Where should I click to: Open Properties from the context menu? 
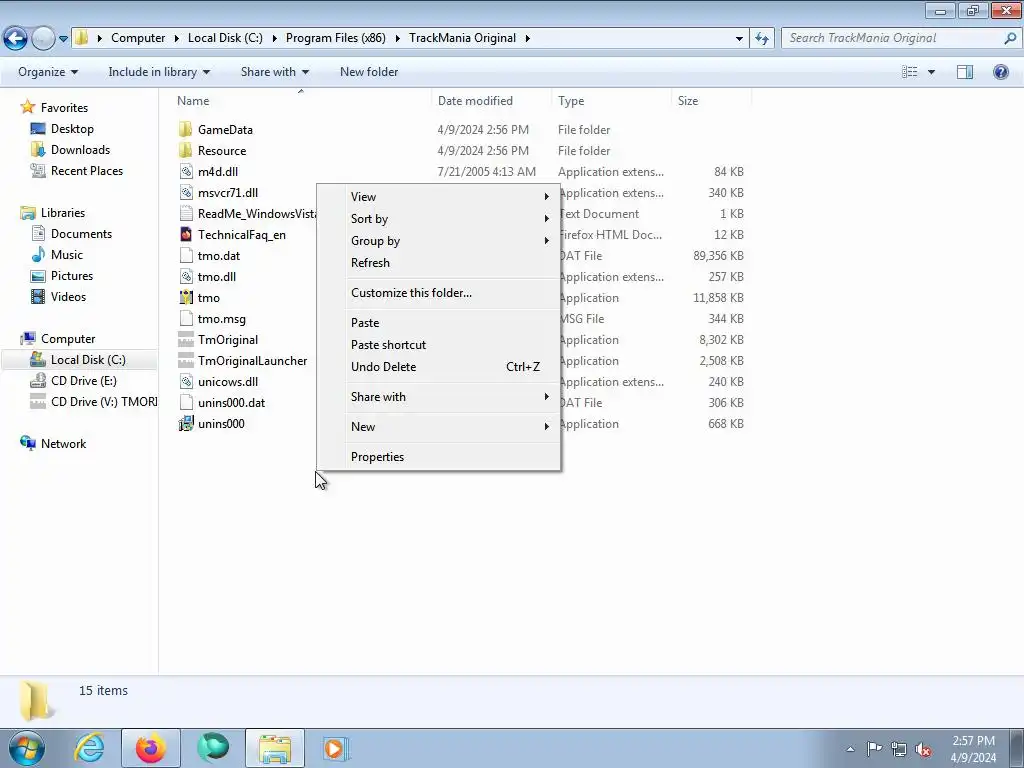(451, 456)
